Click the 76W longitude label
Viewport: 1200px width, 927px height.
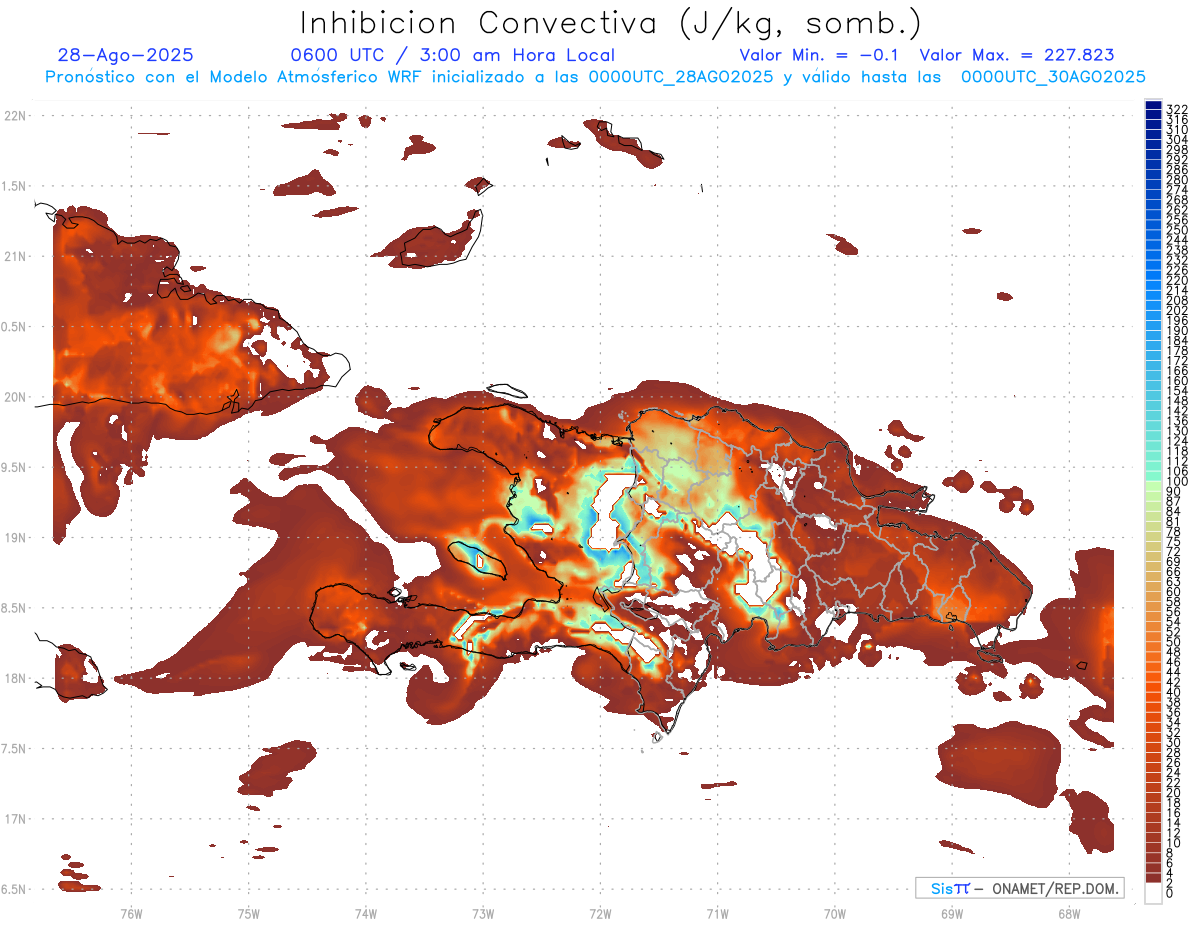[x=131, y=913]
